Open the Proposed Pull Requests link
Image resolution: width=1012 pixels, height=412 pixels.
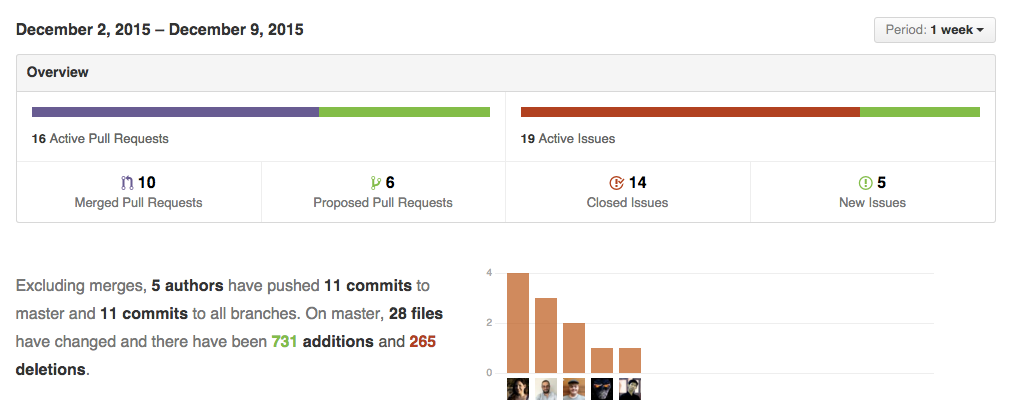click(x=383, y=203)
